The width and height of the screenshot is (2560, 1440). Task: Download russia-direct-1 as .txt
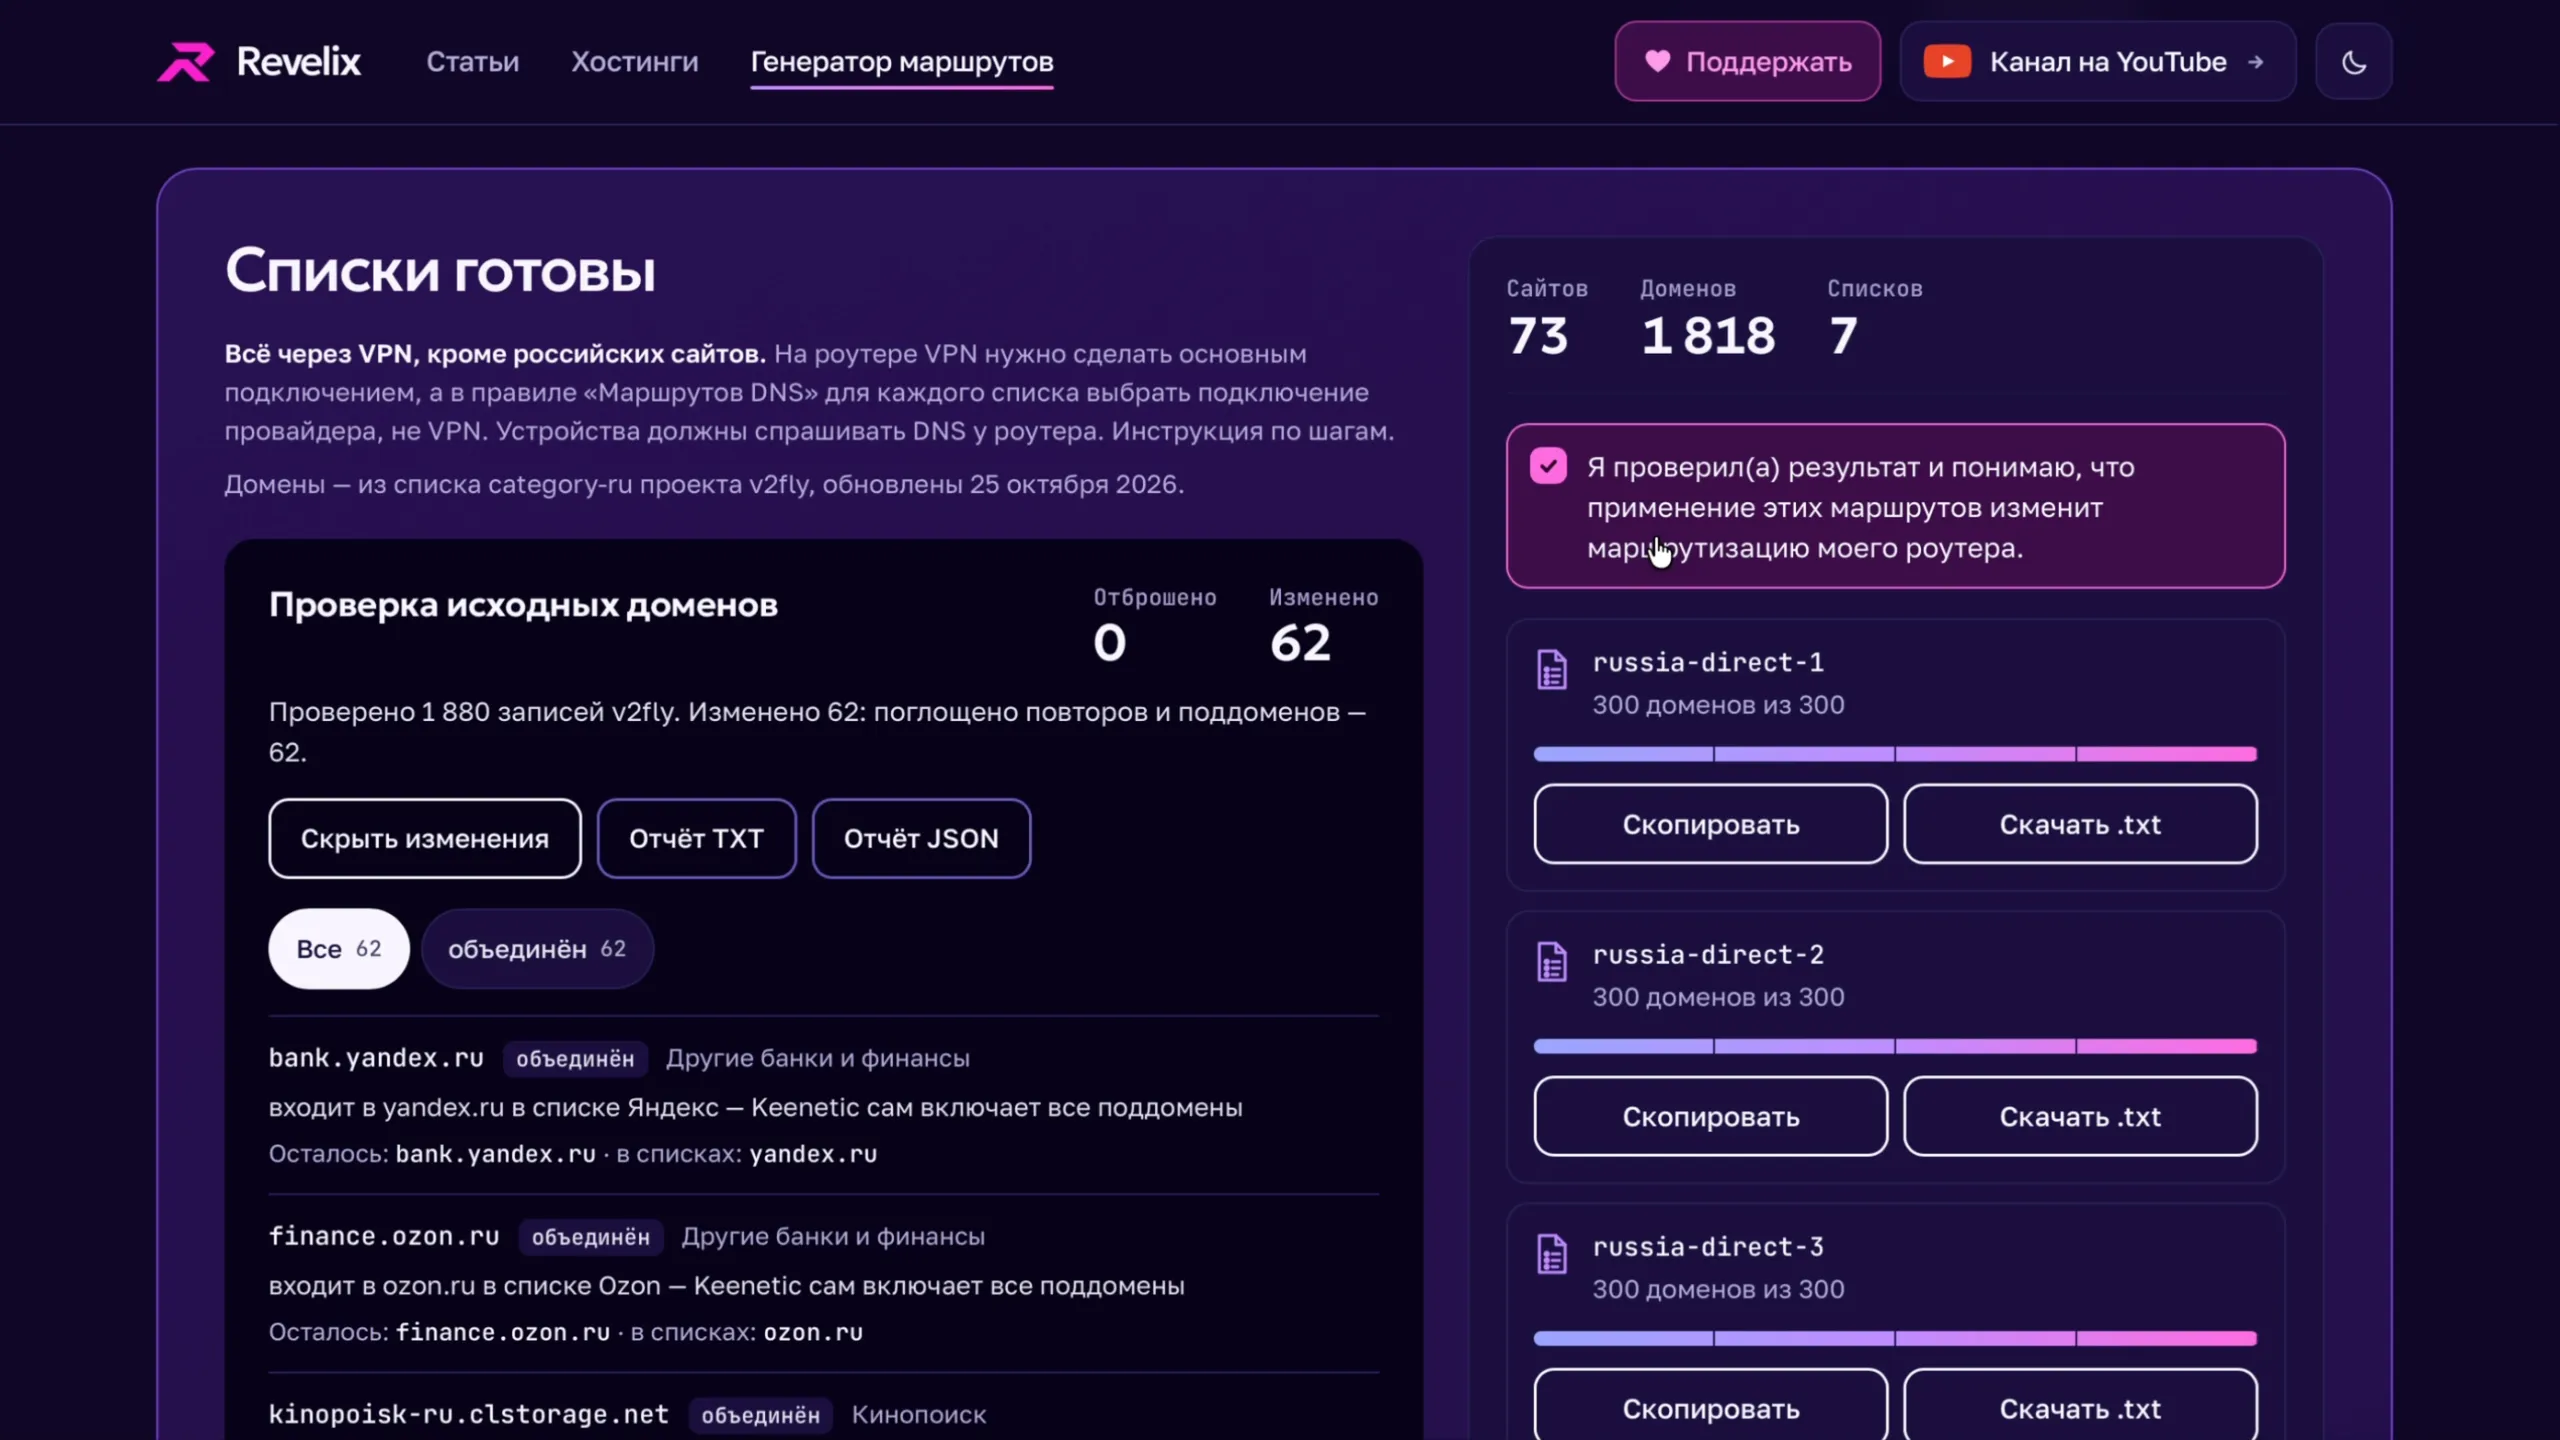click(2080, 824)
